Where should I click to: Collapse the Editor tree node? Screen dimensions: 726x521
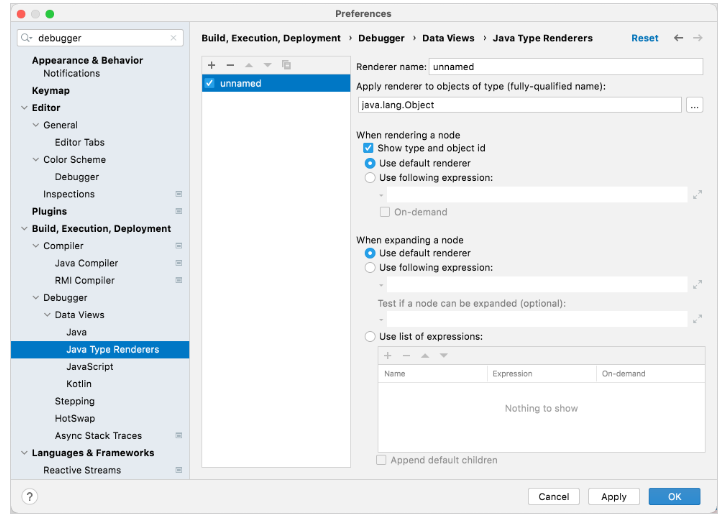click(x=25, y=108)
